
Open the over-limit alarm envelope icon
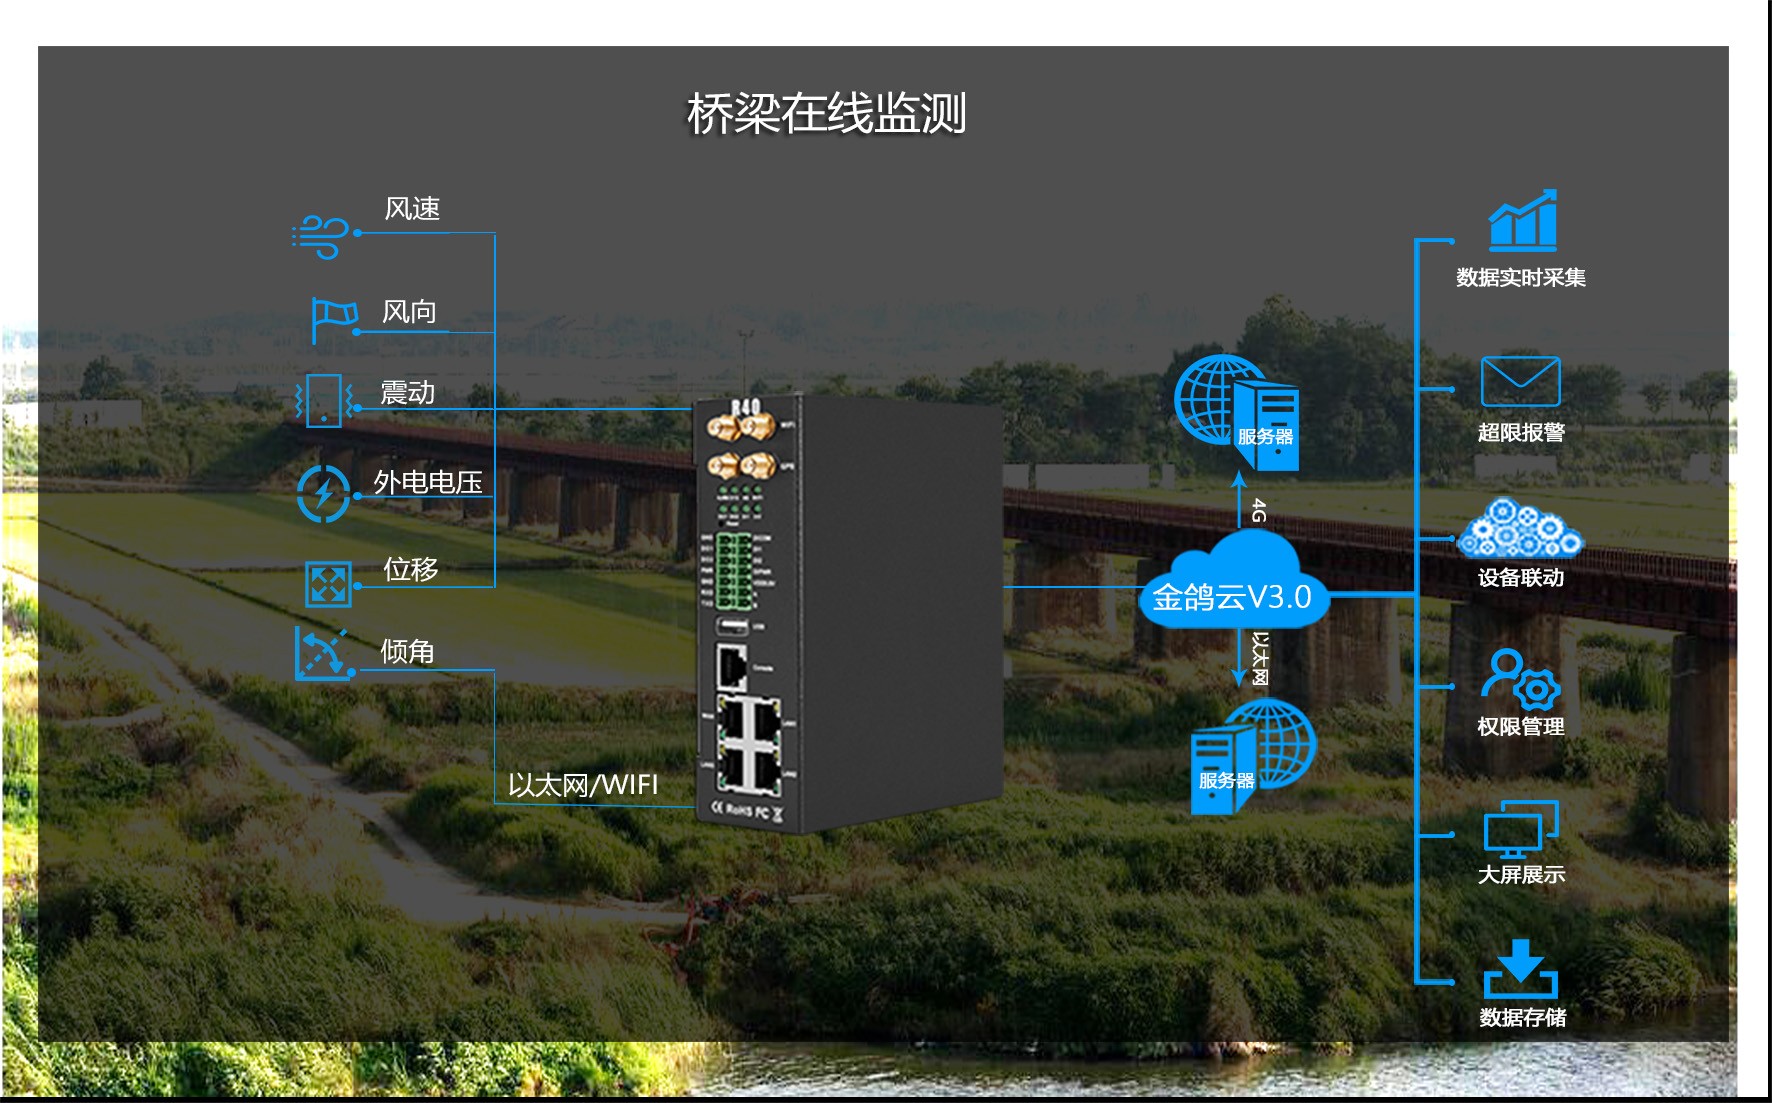1520,381
